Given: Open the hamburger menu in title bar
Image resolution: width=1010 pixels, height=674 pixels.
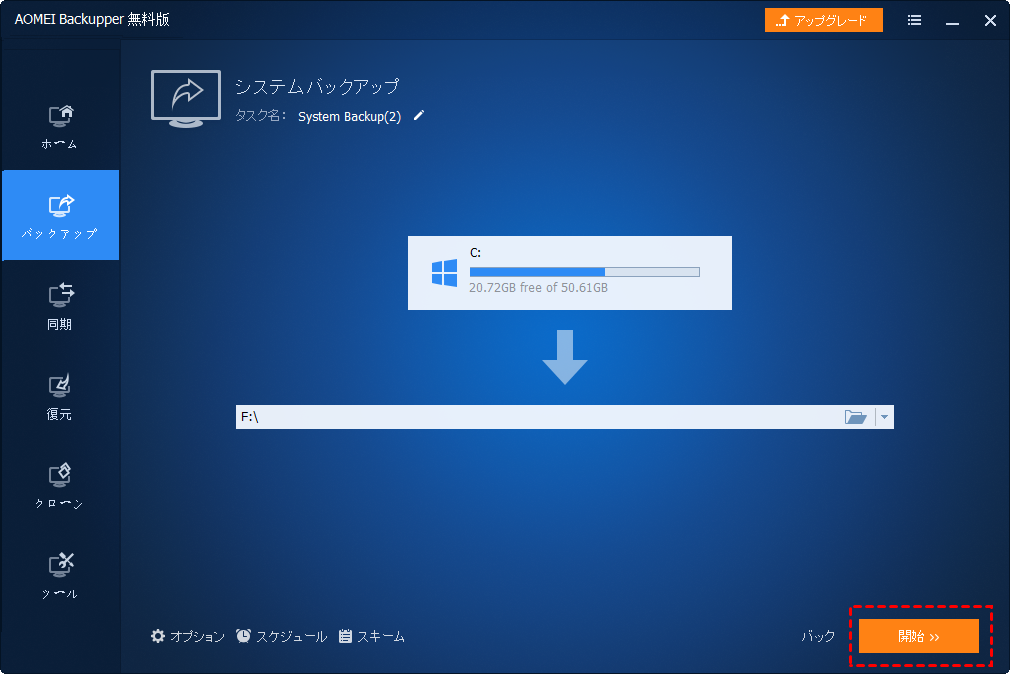Looking at the screenshot, I should (914, 21).
